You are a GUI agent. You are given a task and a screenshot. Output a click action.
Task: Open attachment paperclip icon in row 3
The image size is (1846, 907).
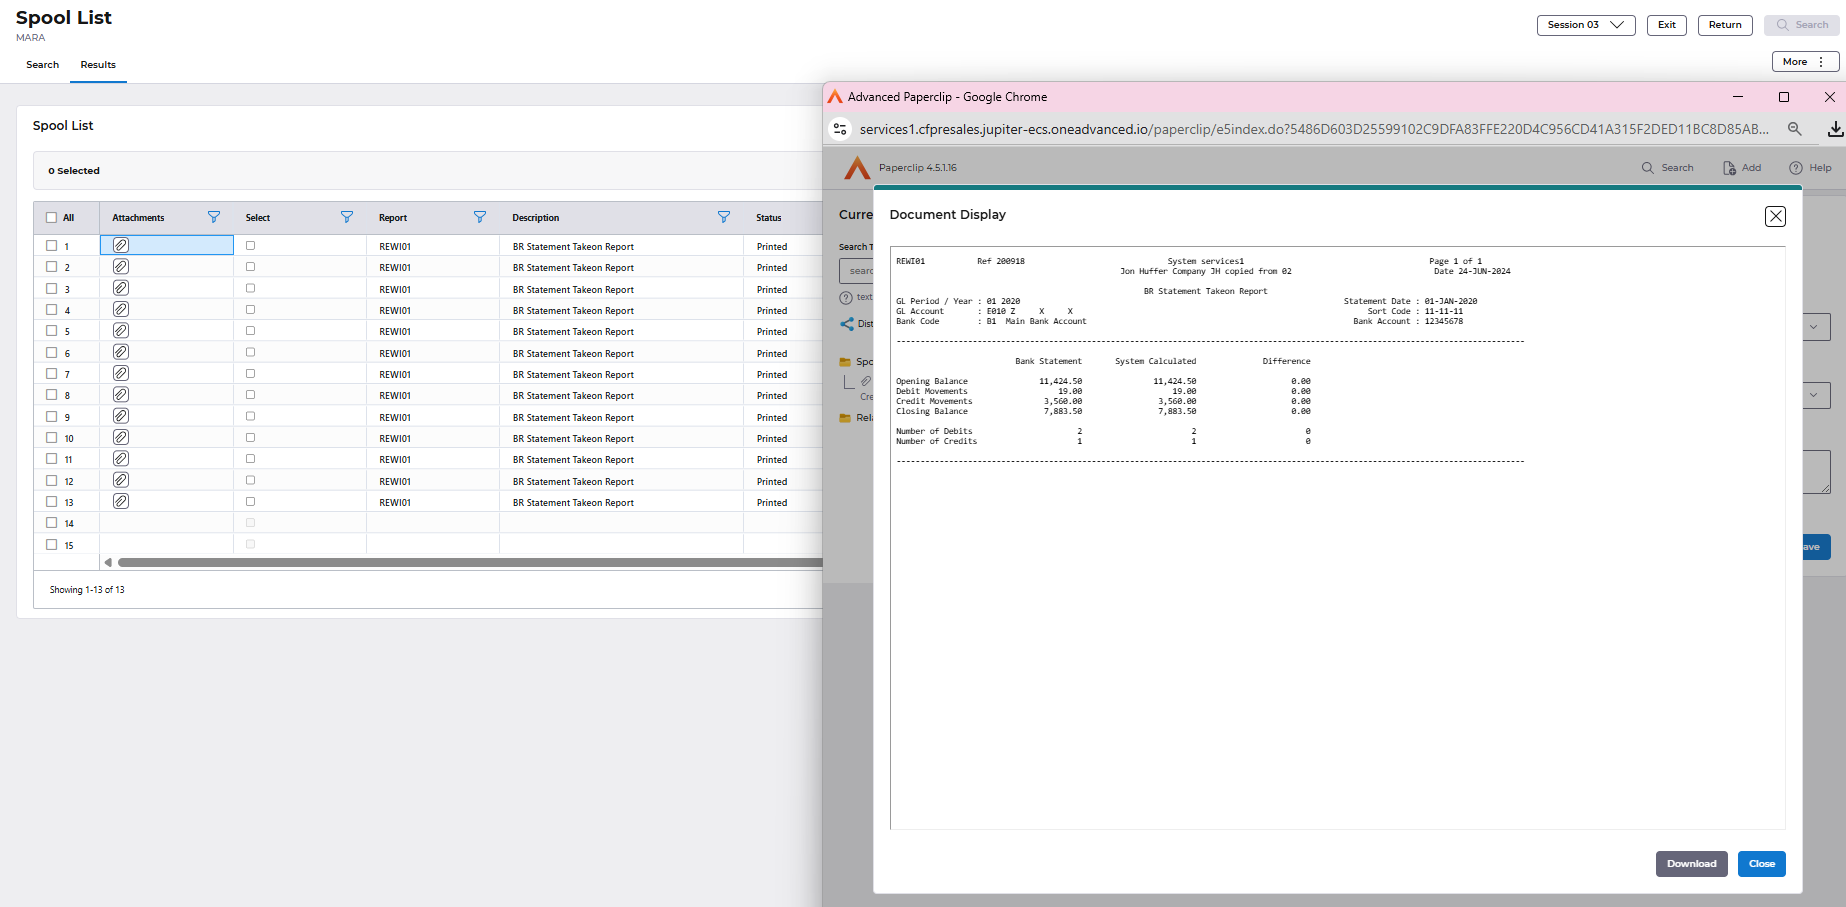coord(120,288)
